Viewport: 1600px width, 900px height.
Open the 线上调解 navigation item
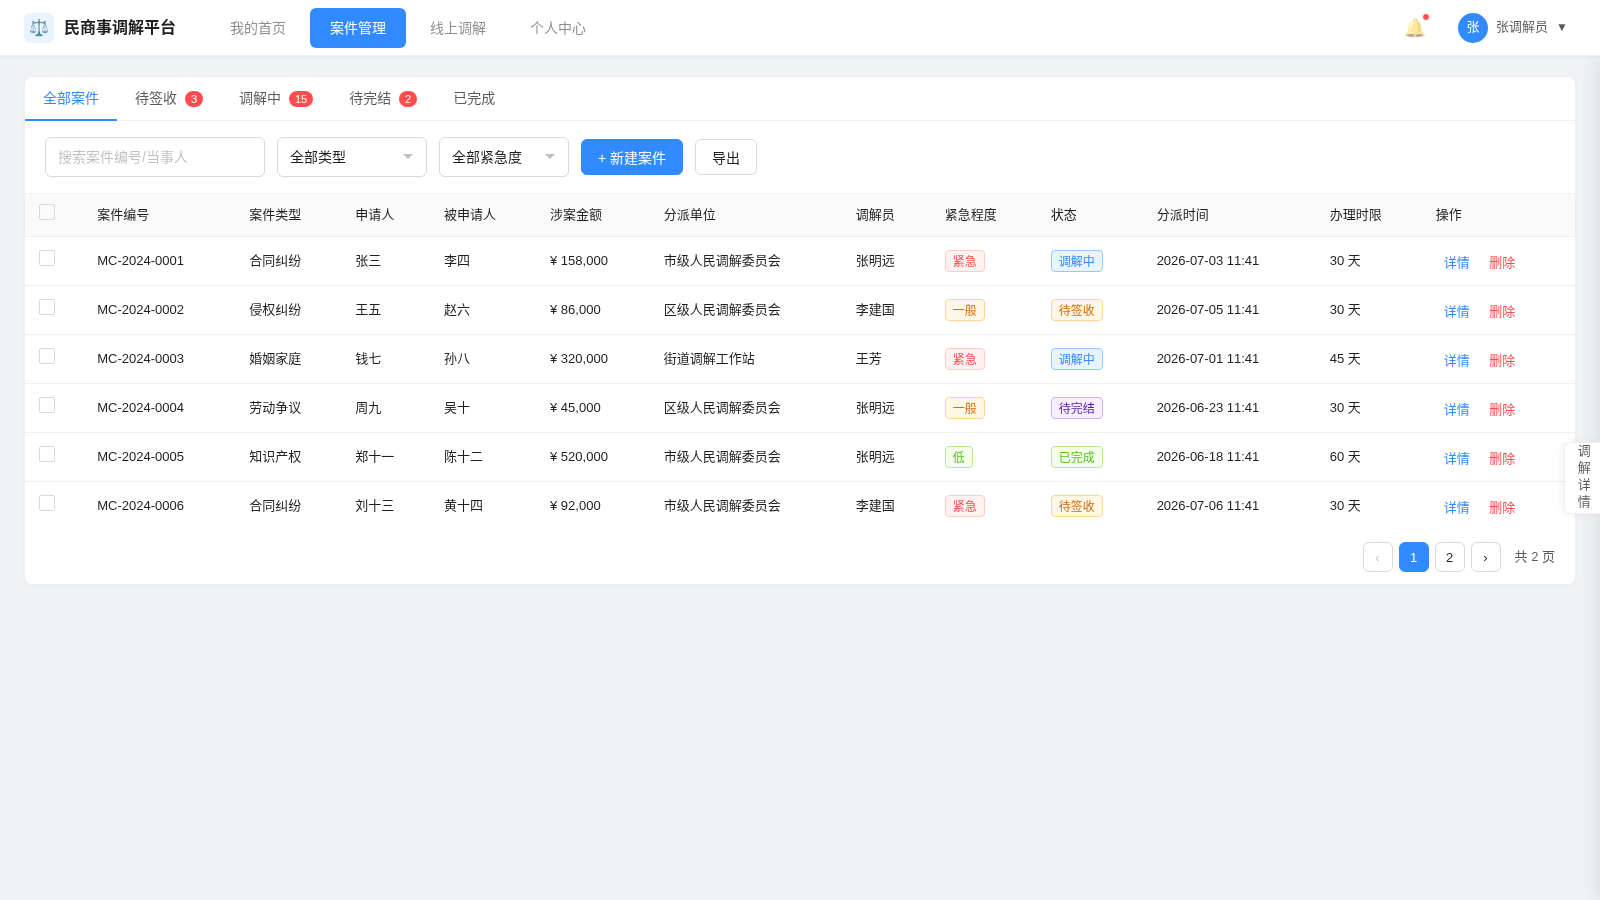(458, 28)
